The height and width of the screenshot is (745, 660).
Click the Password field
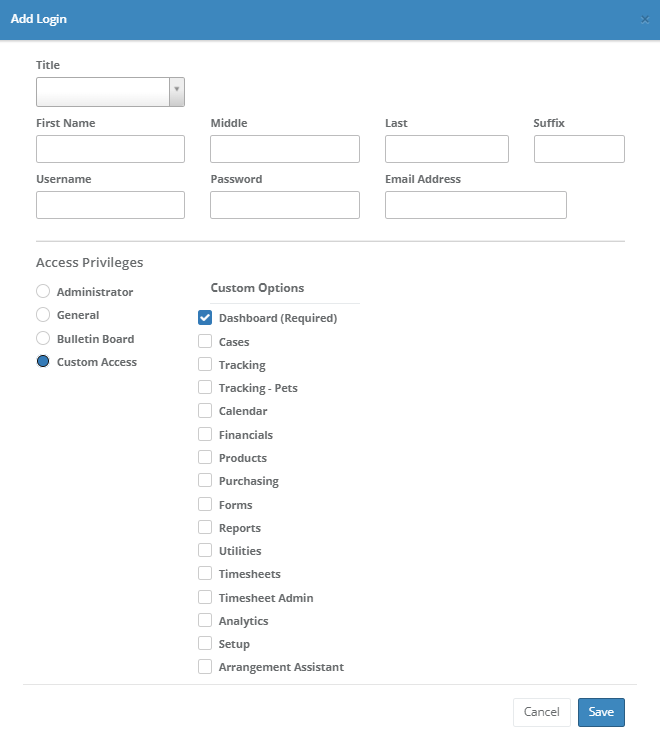click(284, 205)
